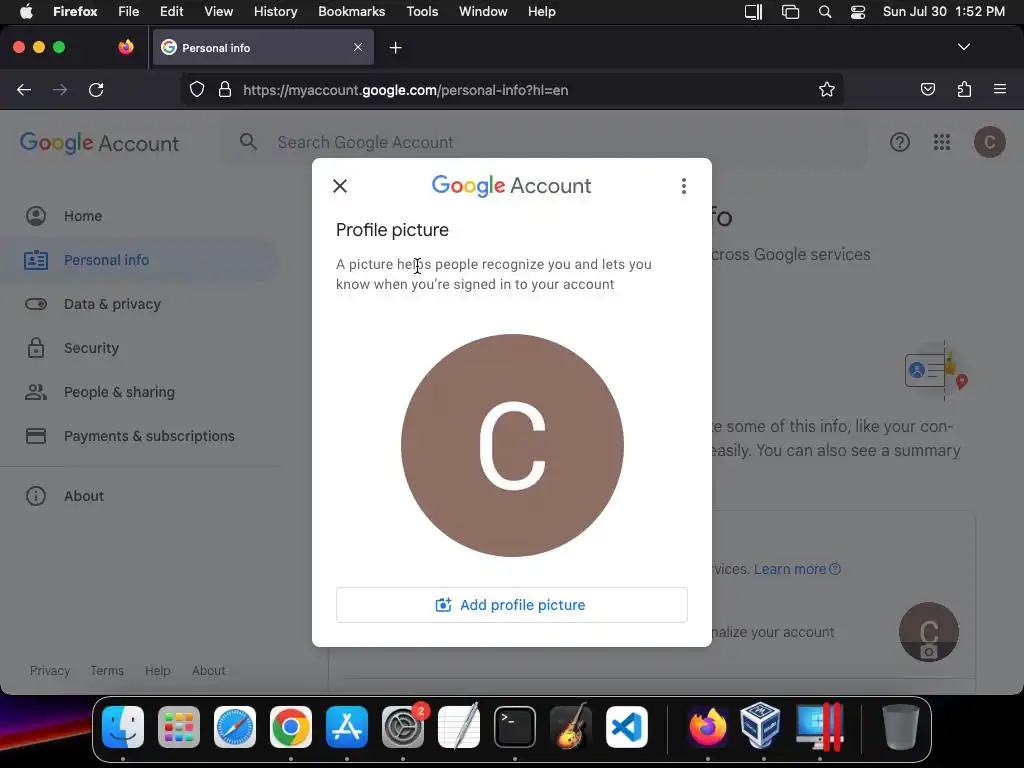Open Control Center in the menu bar
This screenshot has width=1024, height=768.
click(x=857, y=12)
